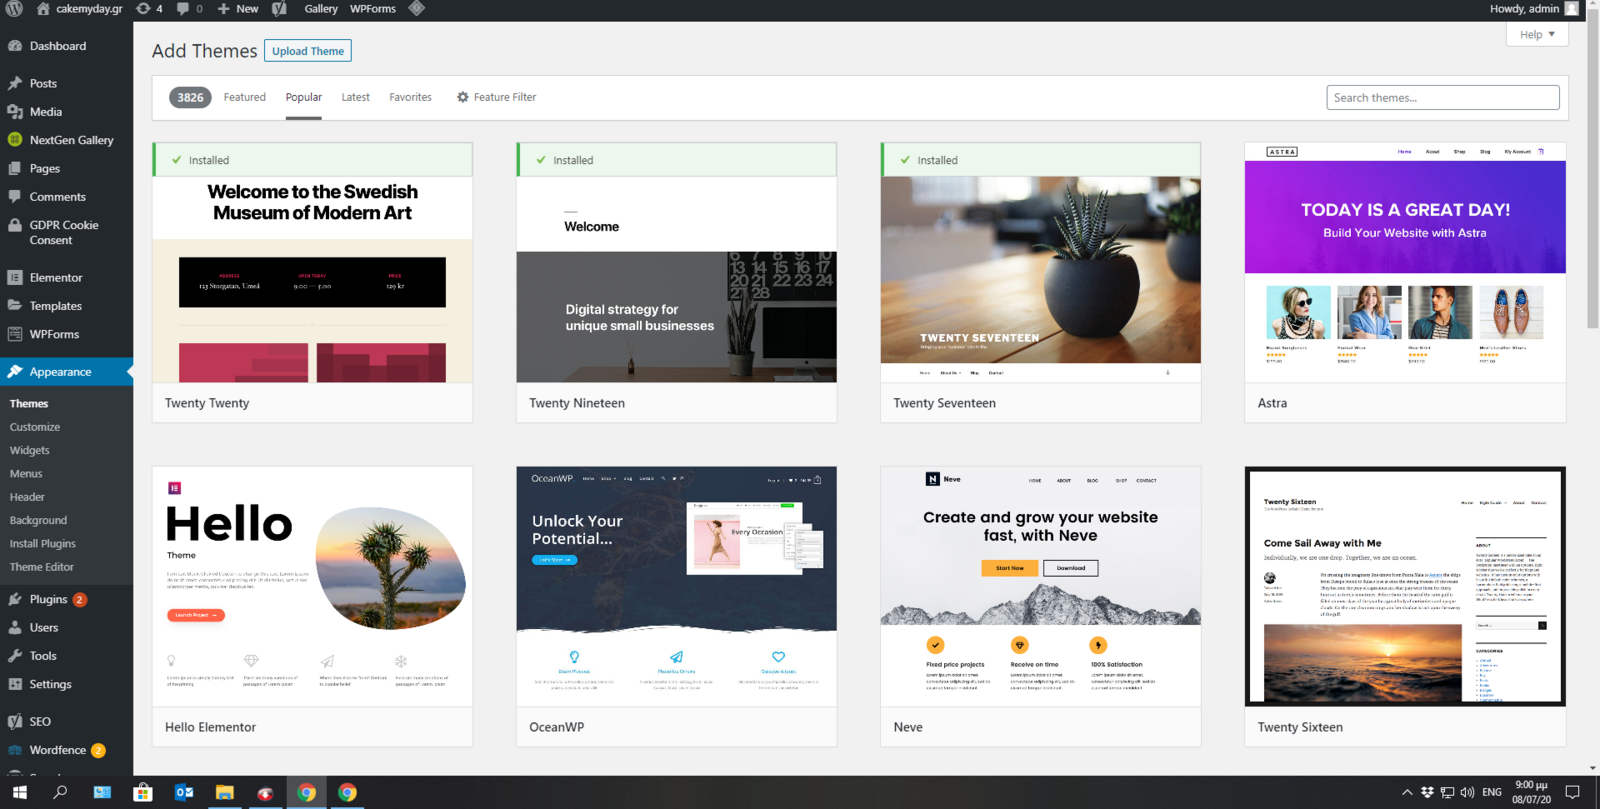The image size is (1600, 809).
Task: Open the Feature Filter gear toggle
Action: [x=496, y=97]
